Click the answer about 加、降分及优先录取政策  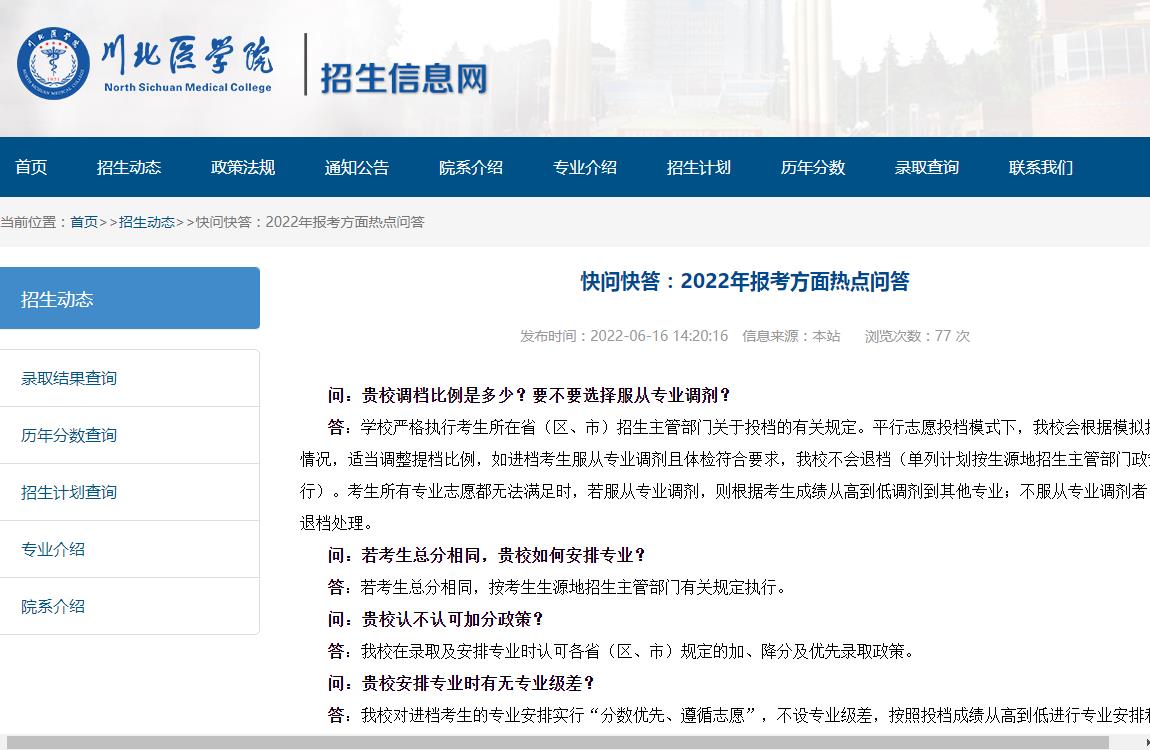[x=620, y=651]
